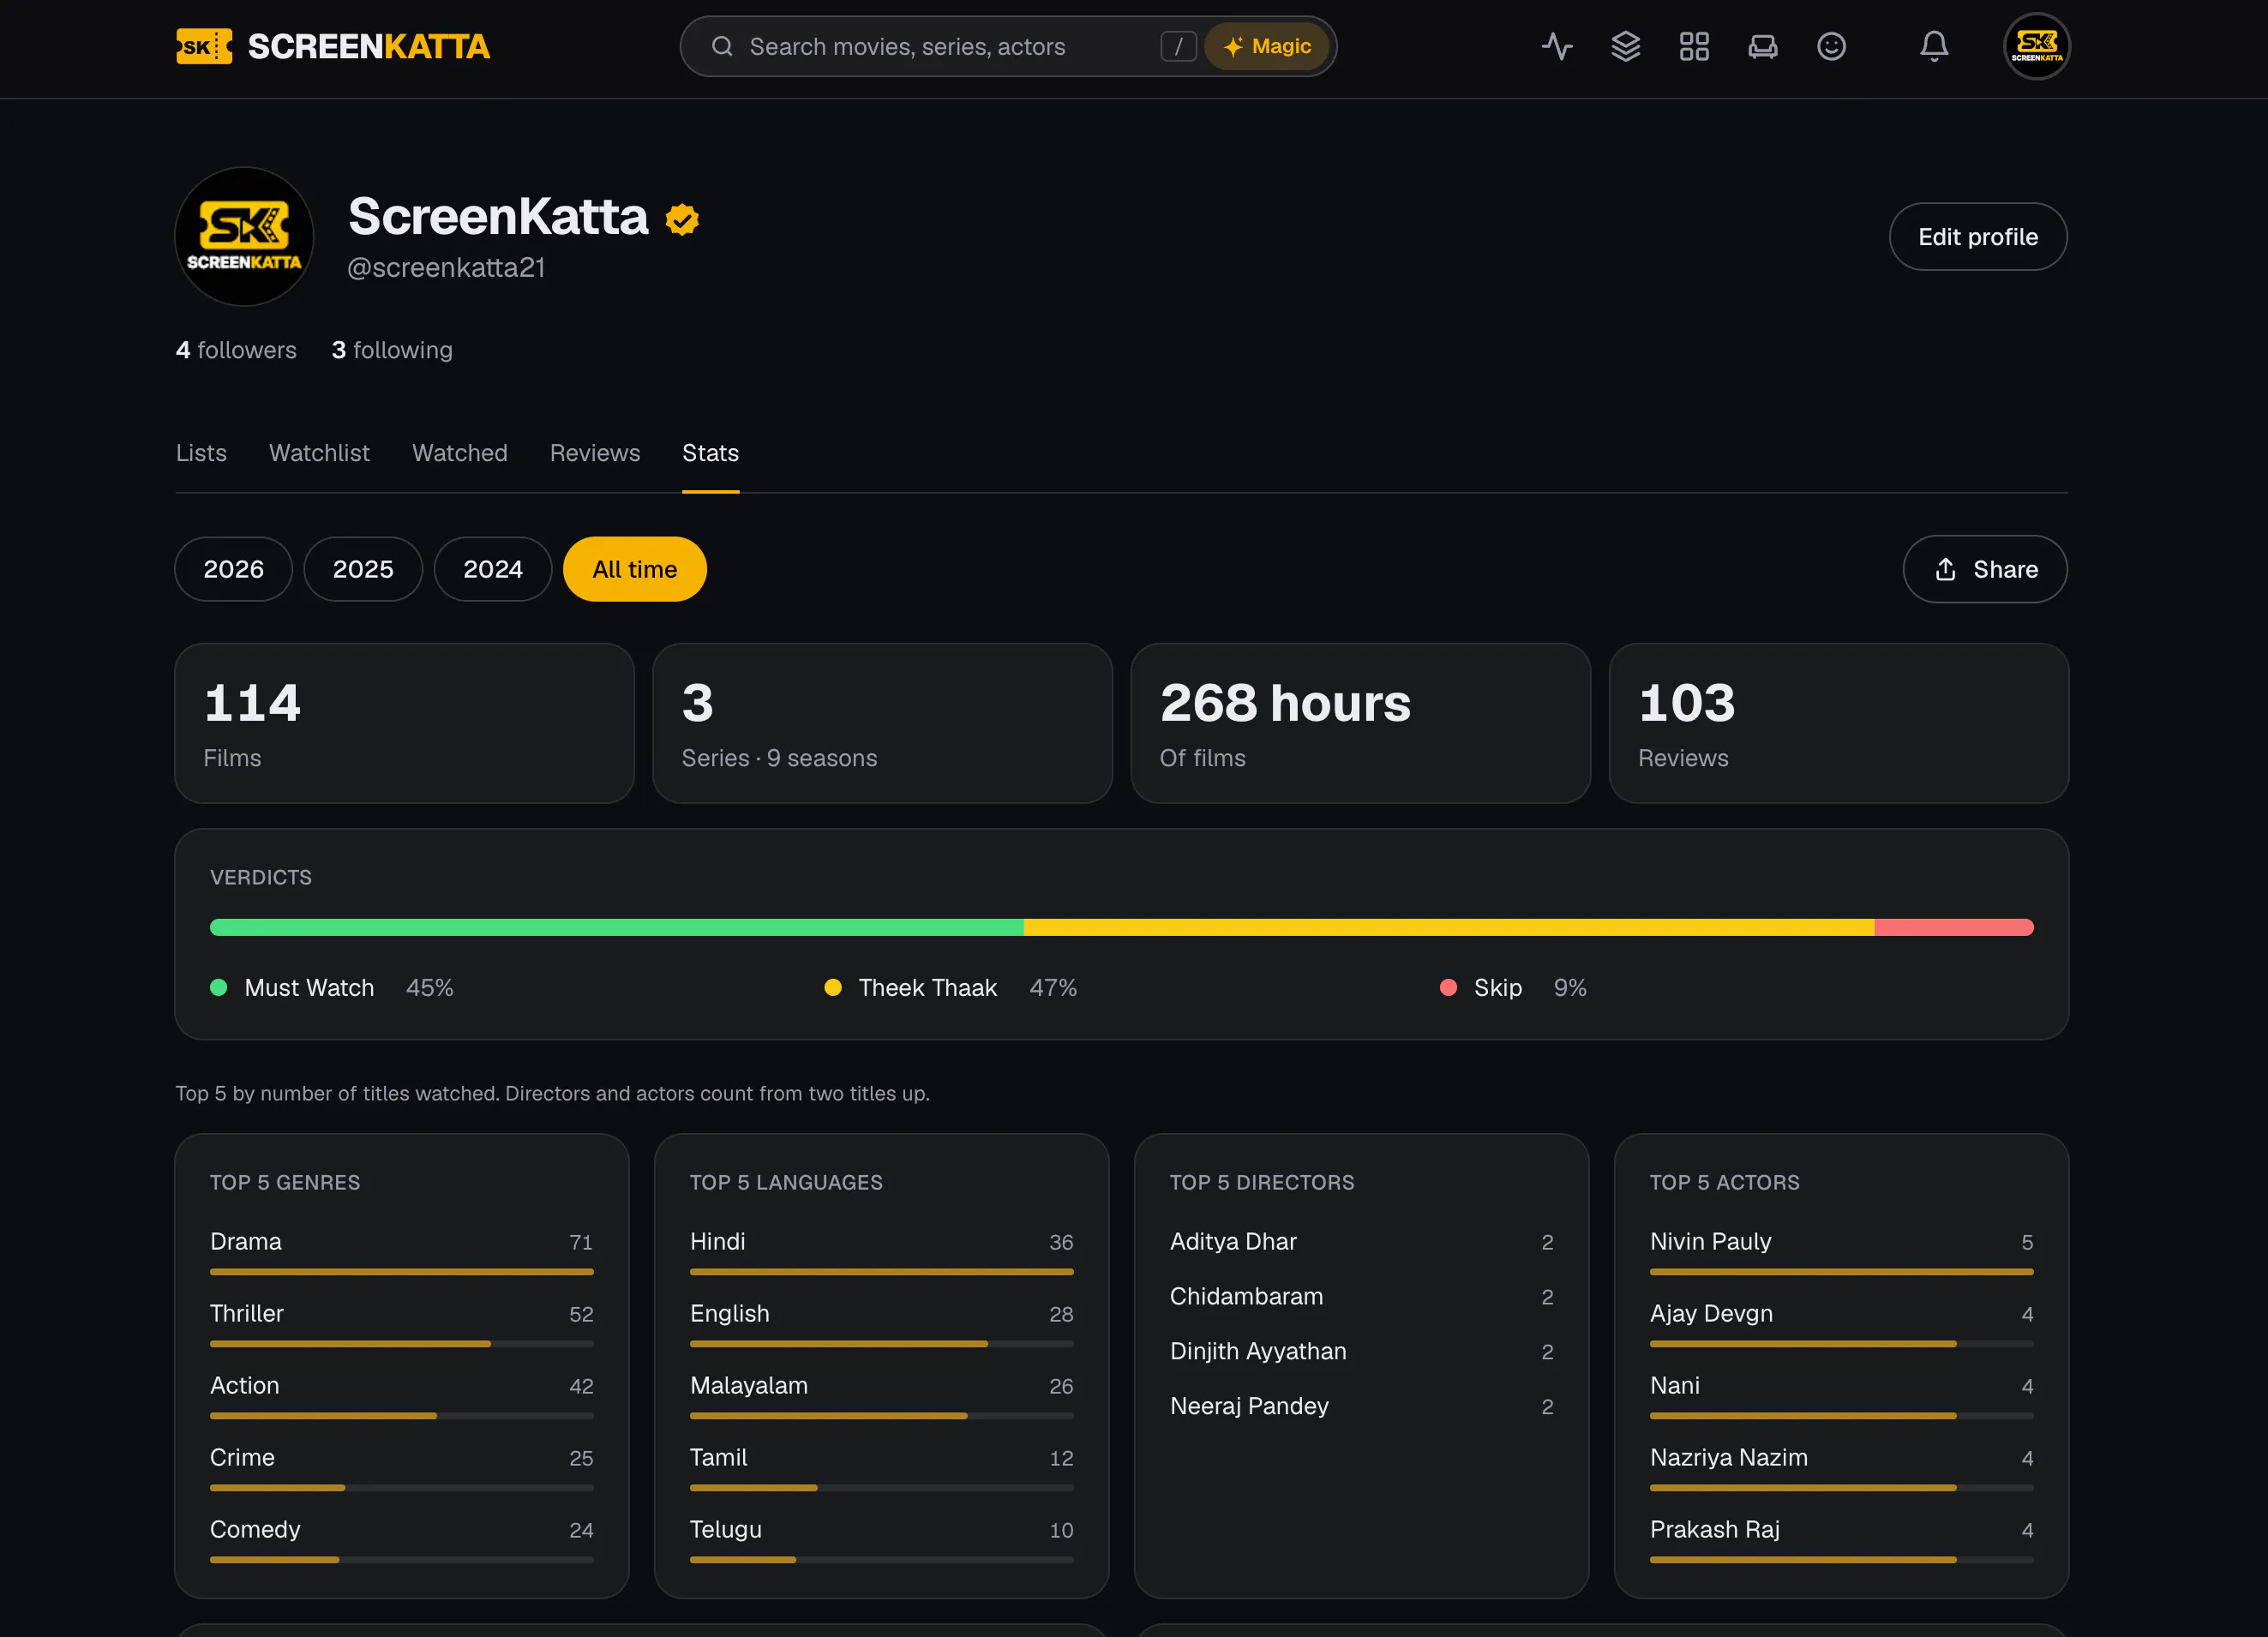Click the Edit profile button
This screenshot has height=1637, width=2268.
tap(1978, 237)
